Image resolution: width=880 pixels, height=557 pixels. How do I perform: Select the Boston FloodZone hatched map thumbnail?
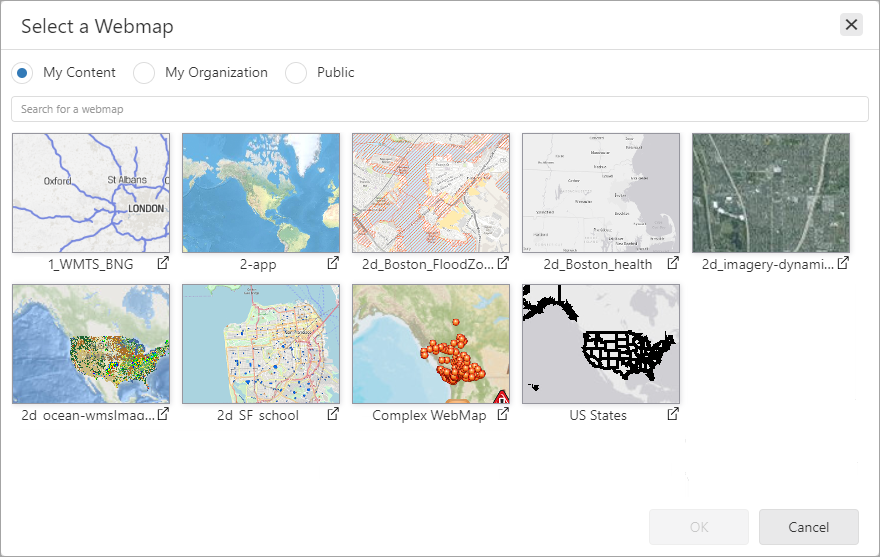tap(431, 193)
